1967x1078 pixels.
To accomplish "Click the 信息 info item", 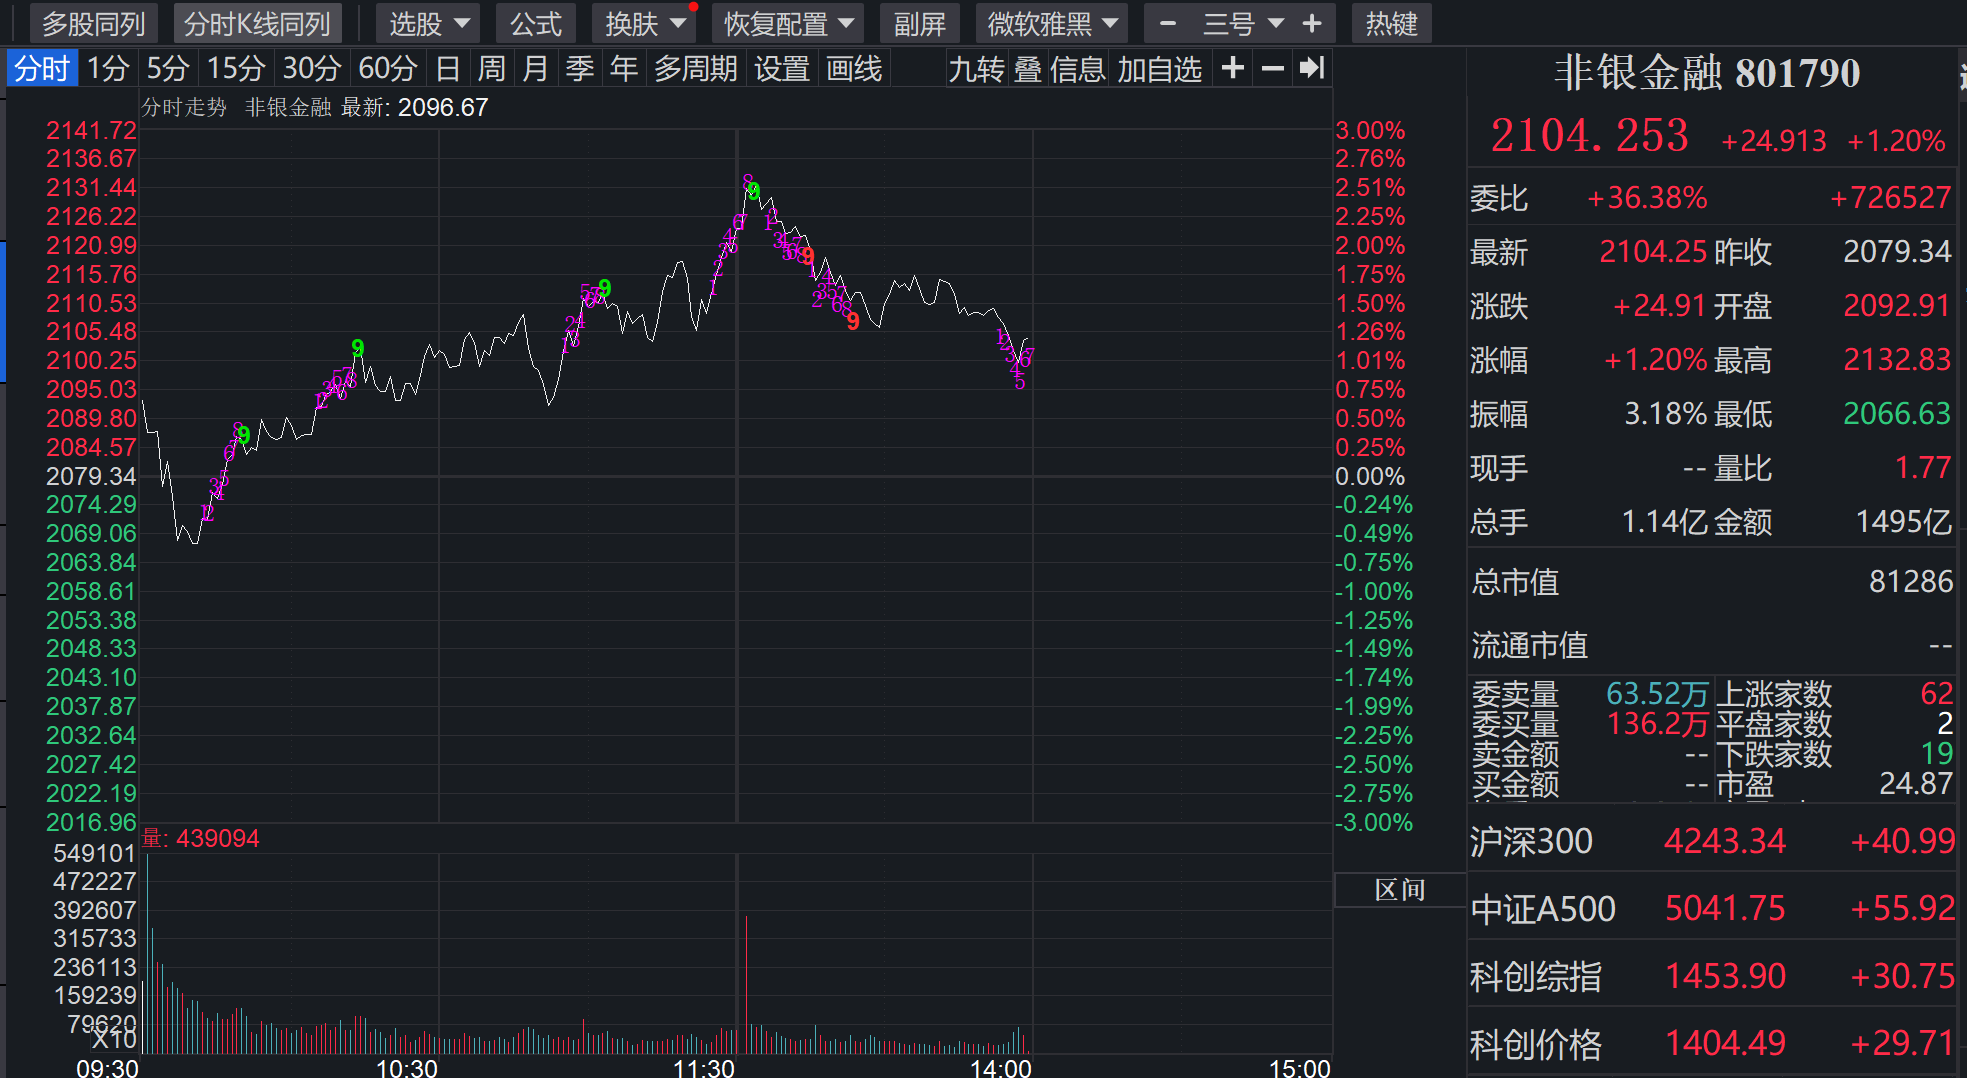I will click(x=1078, y=68).
